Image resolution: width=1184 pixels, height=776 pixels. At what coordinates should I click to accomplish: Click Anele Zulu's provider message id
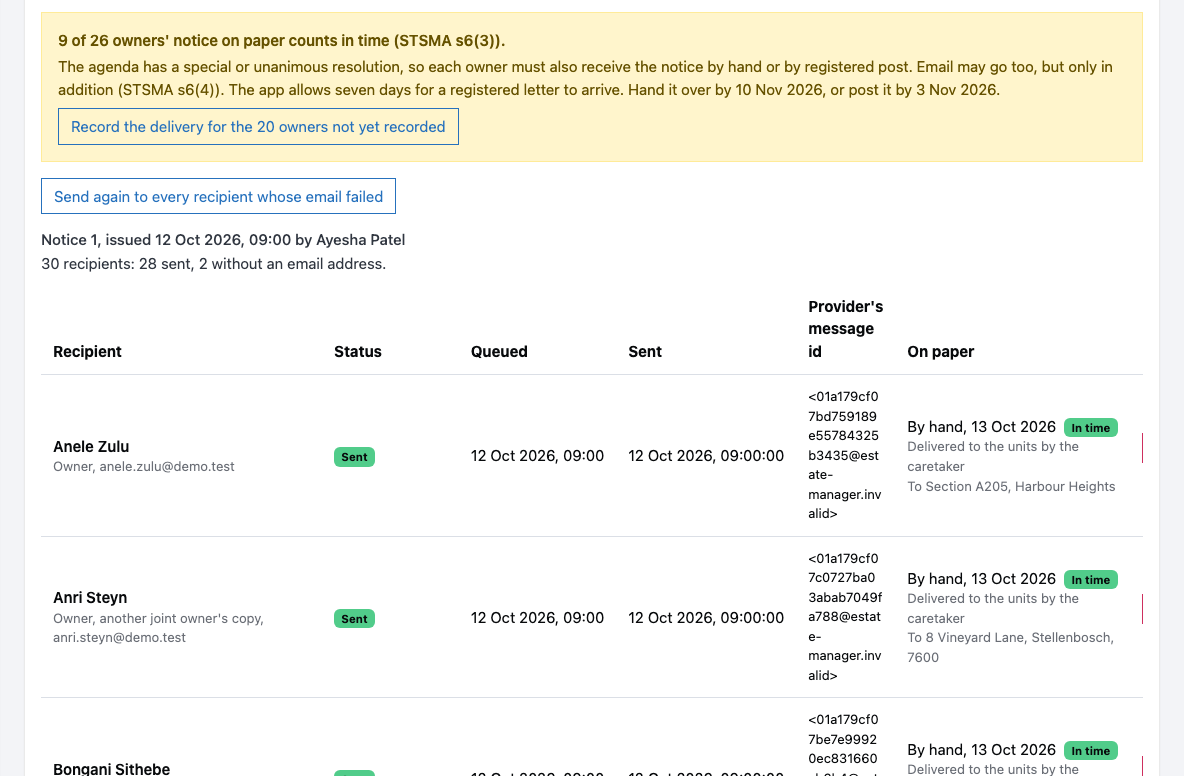click(x=844, y=455)
